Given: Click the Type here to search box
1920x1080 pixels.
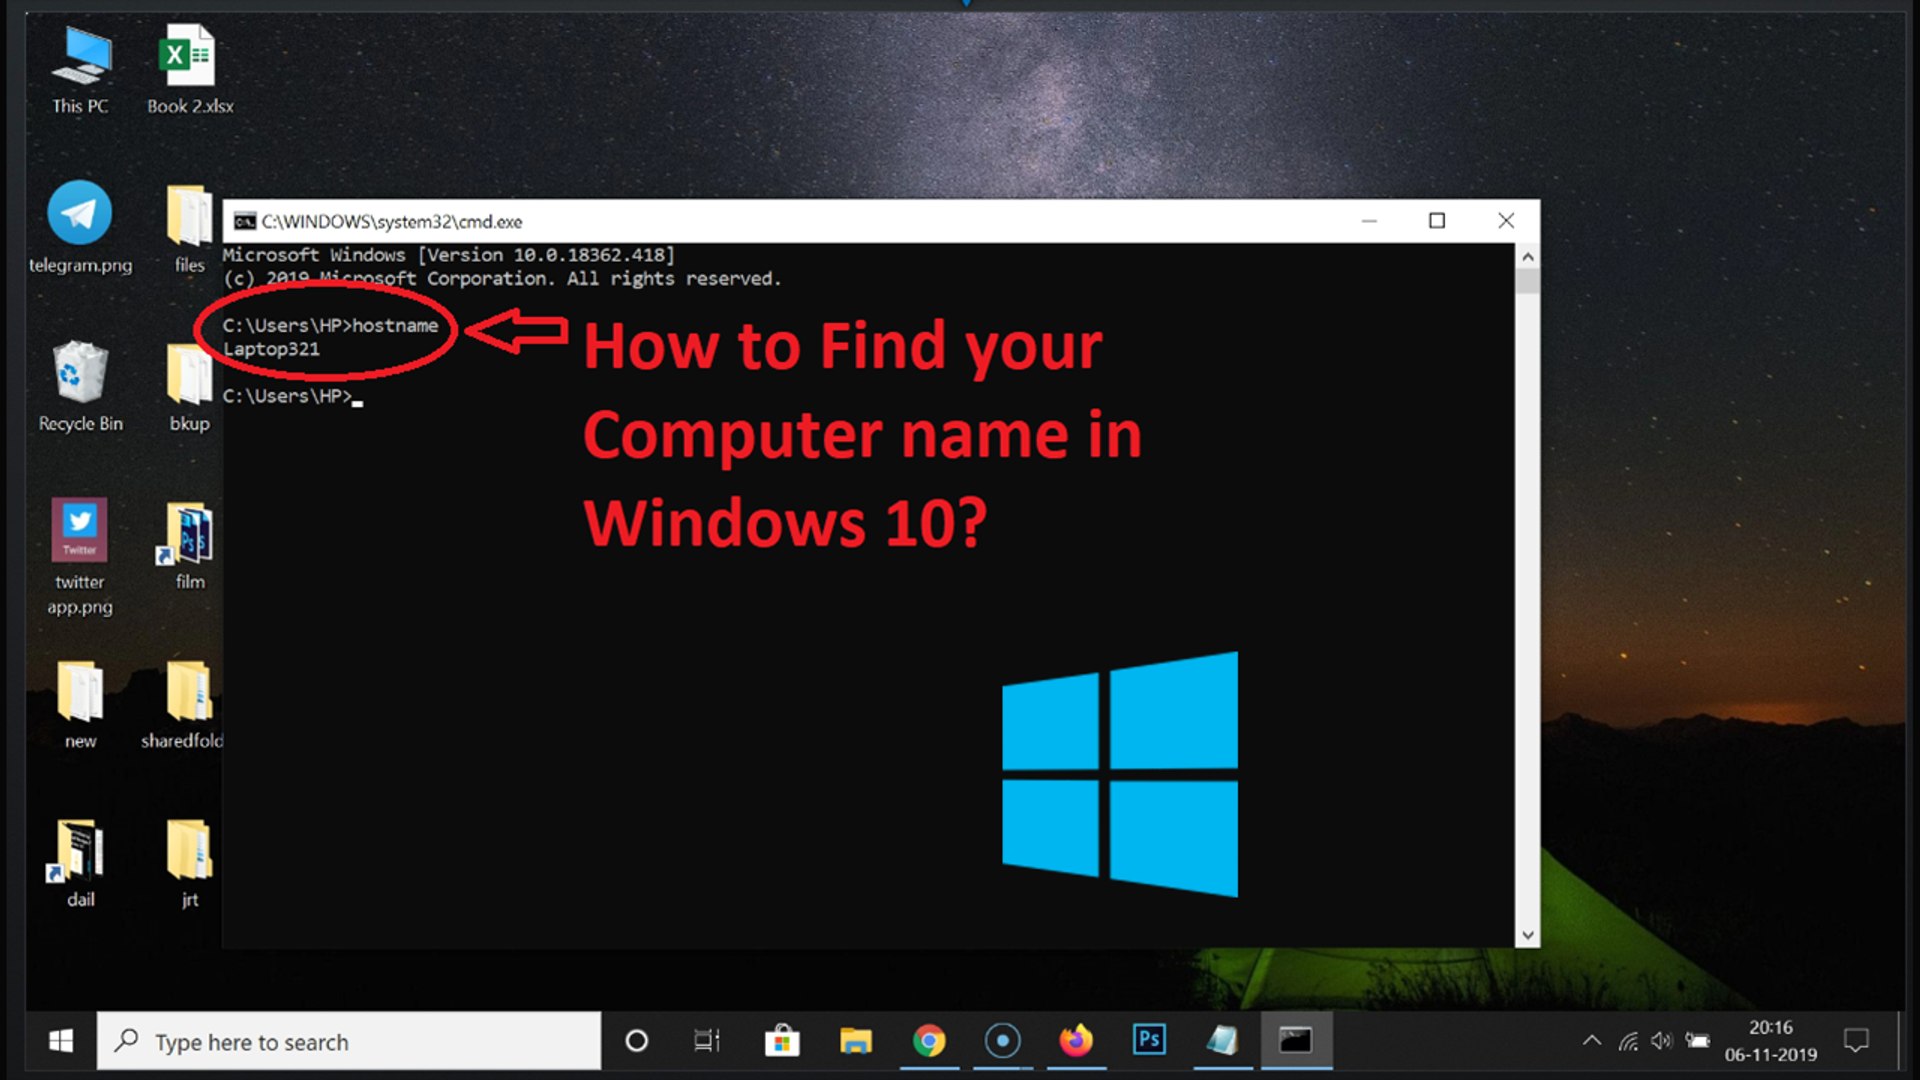Looking at the screenshot, I should click(350, 1042).
